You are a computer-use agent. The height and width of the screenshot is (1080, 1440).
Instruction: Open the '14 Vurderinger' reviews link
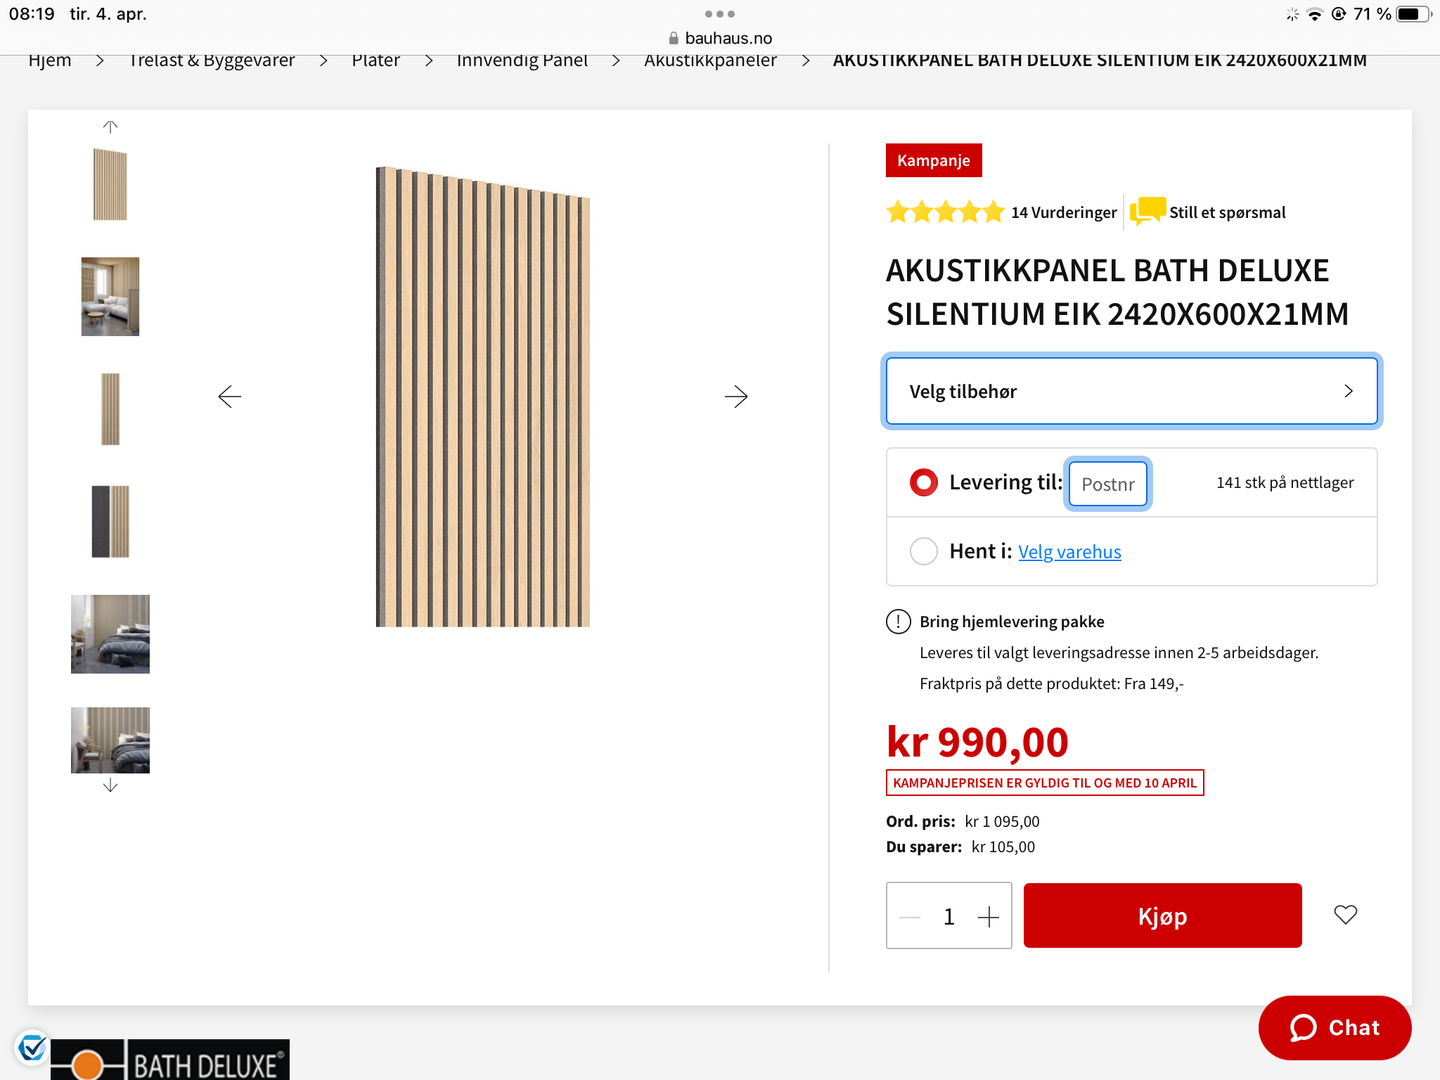[1064, 212]
